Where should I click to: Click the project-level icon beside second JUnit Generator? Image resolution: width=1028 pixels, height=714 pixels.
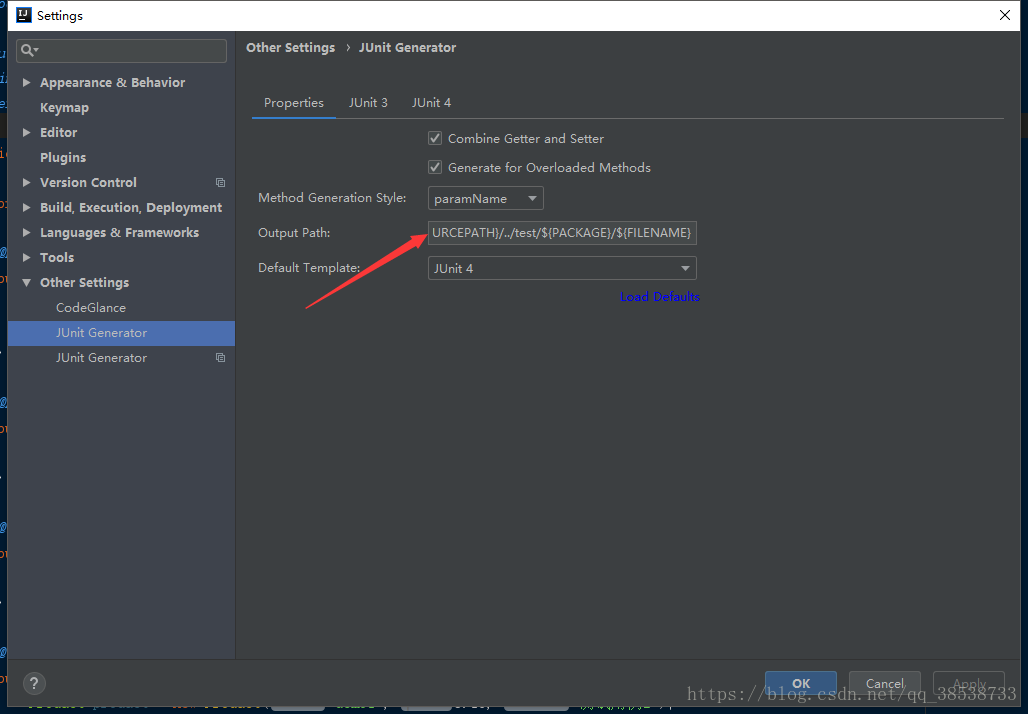[220, 358]
